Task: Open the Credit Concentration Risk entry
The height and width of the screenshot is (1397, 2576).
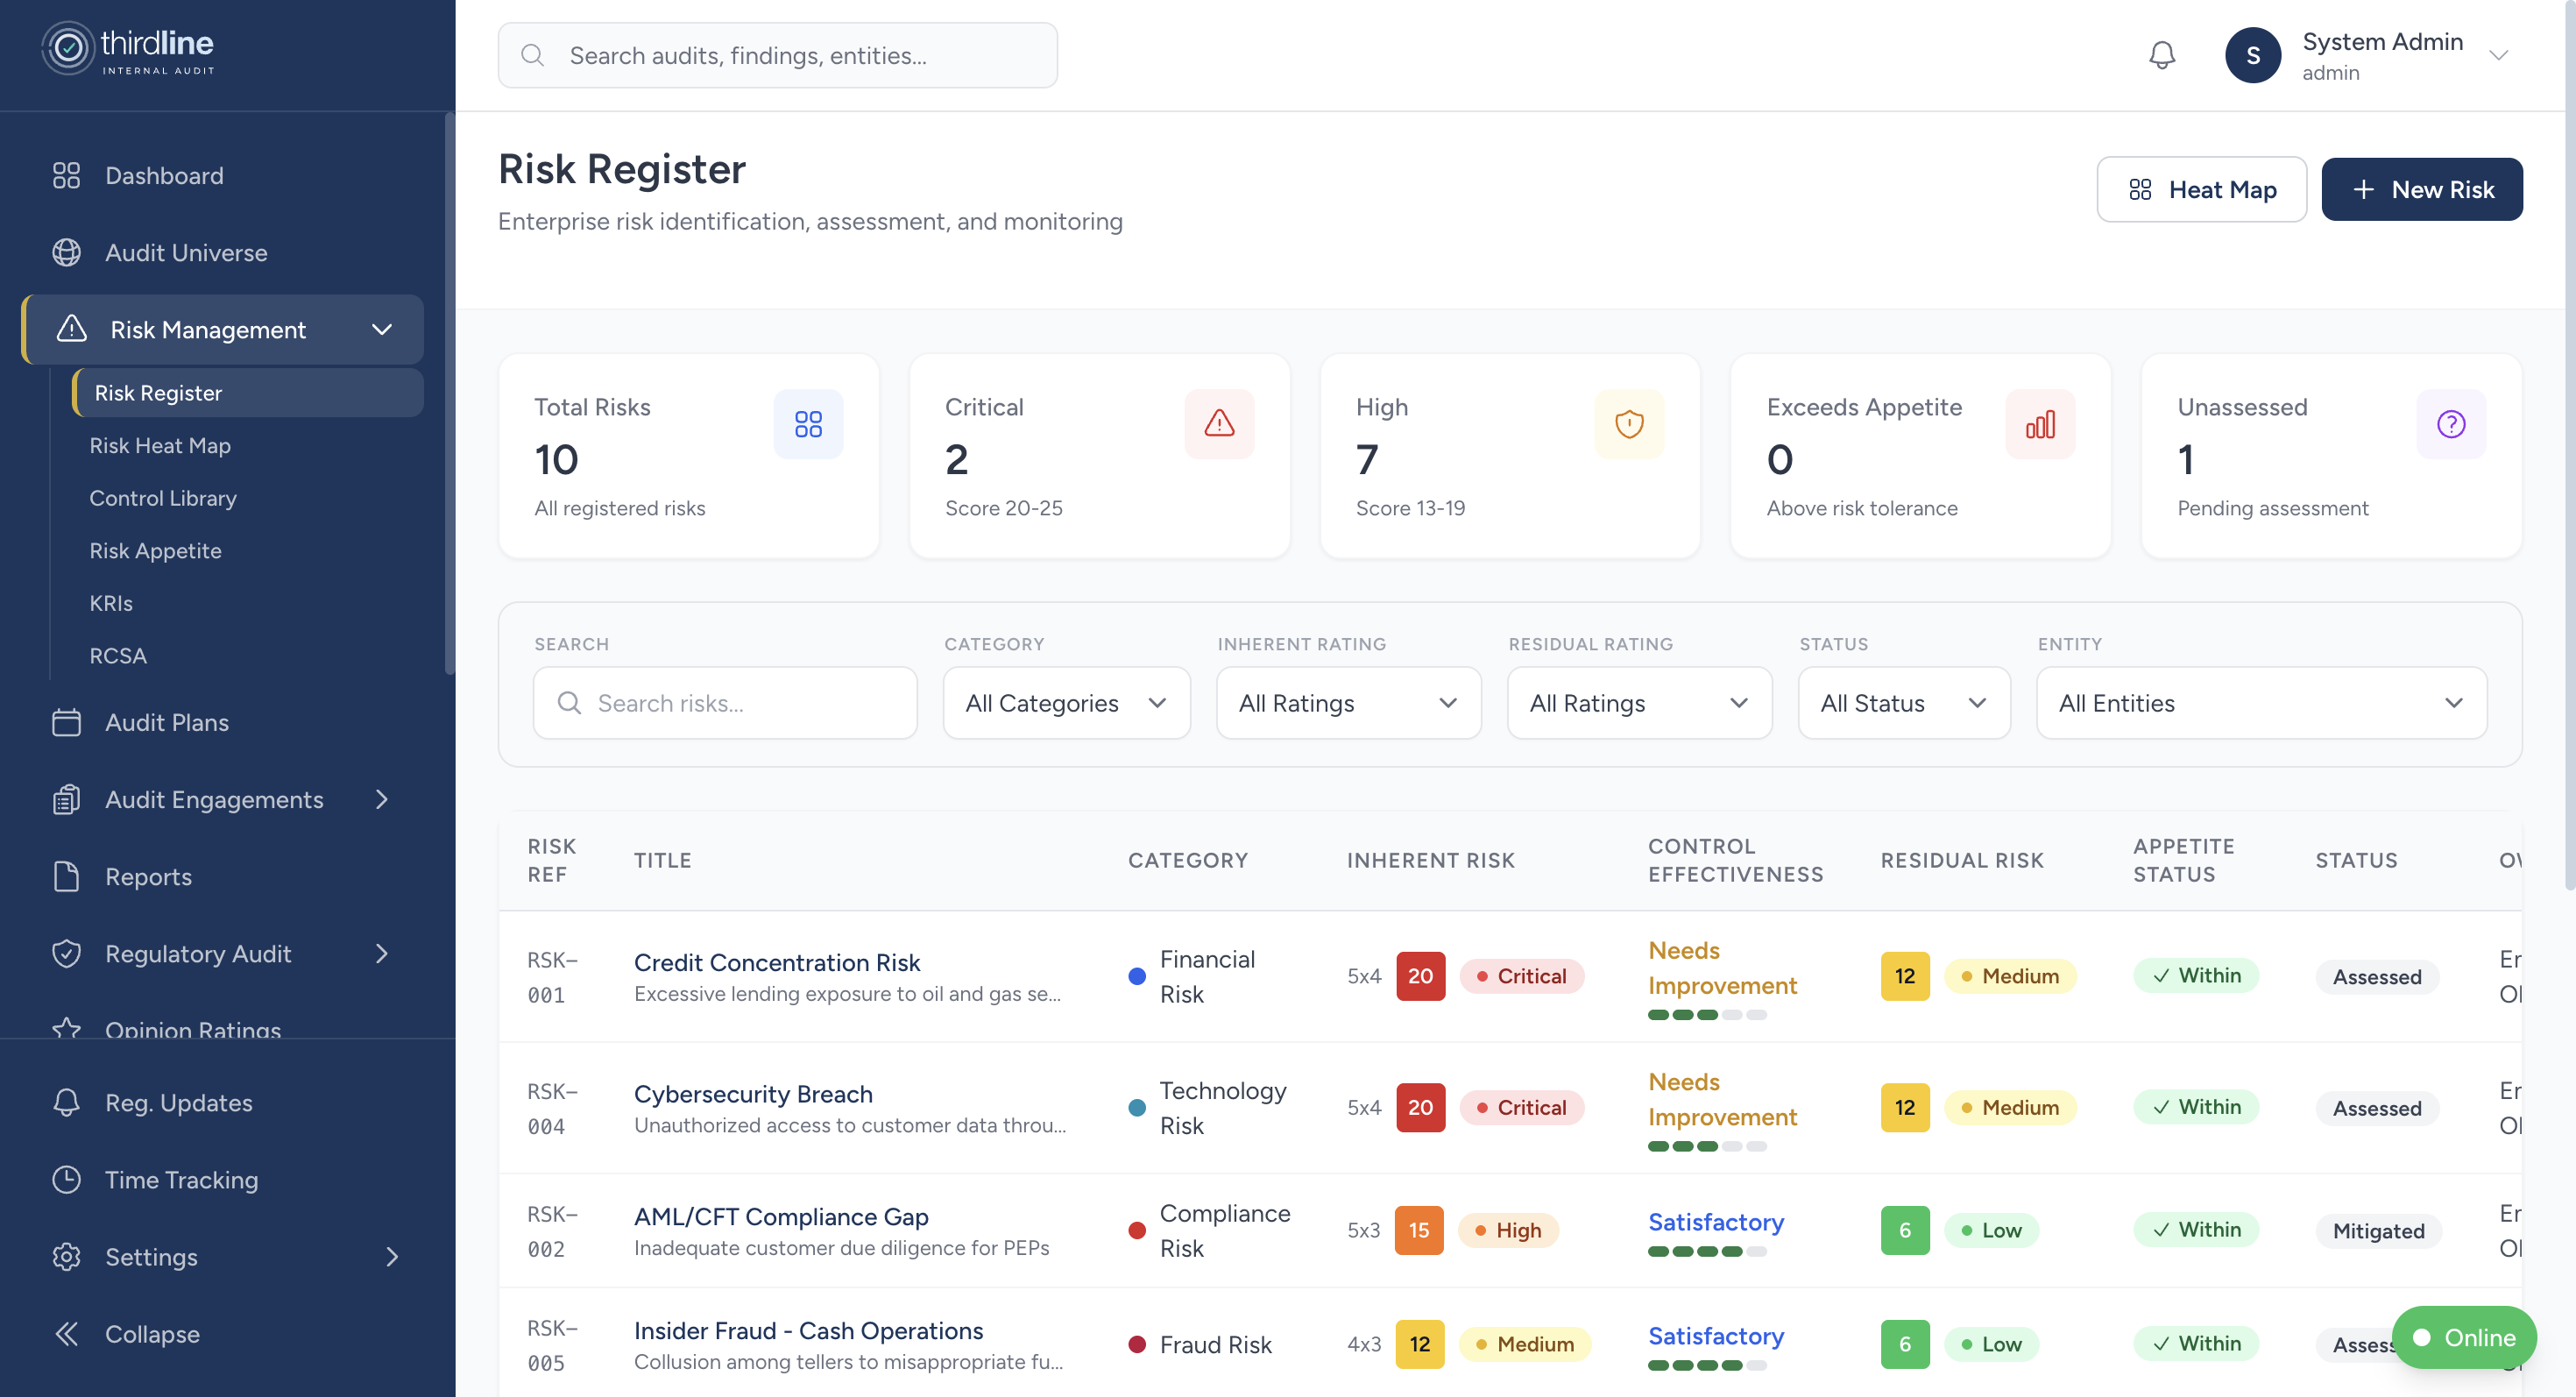Action: coord(777,962)
